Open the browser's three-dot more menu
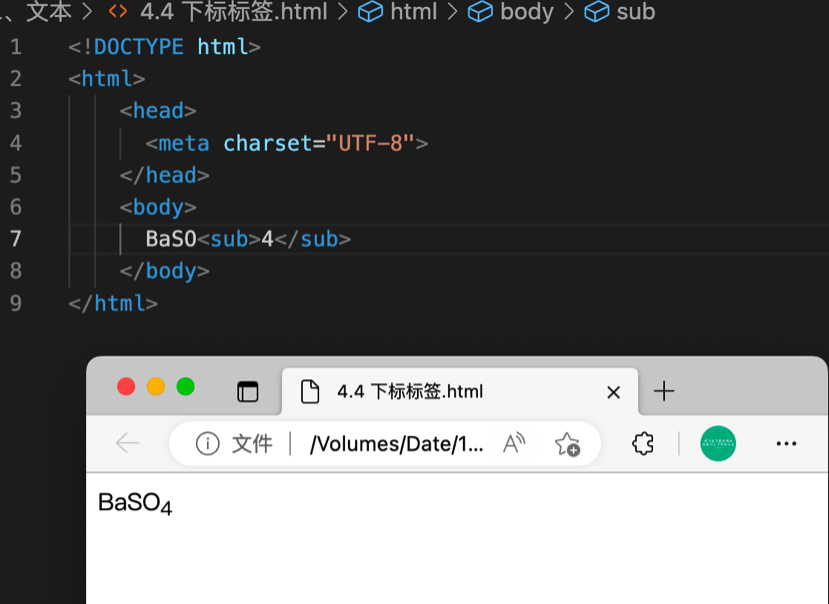829x604 pixels. tap(786, 444)
